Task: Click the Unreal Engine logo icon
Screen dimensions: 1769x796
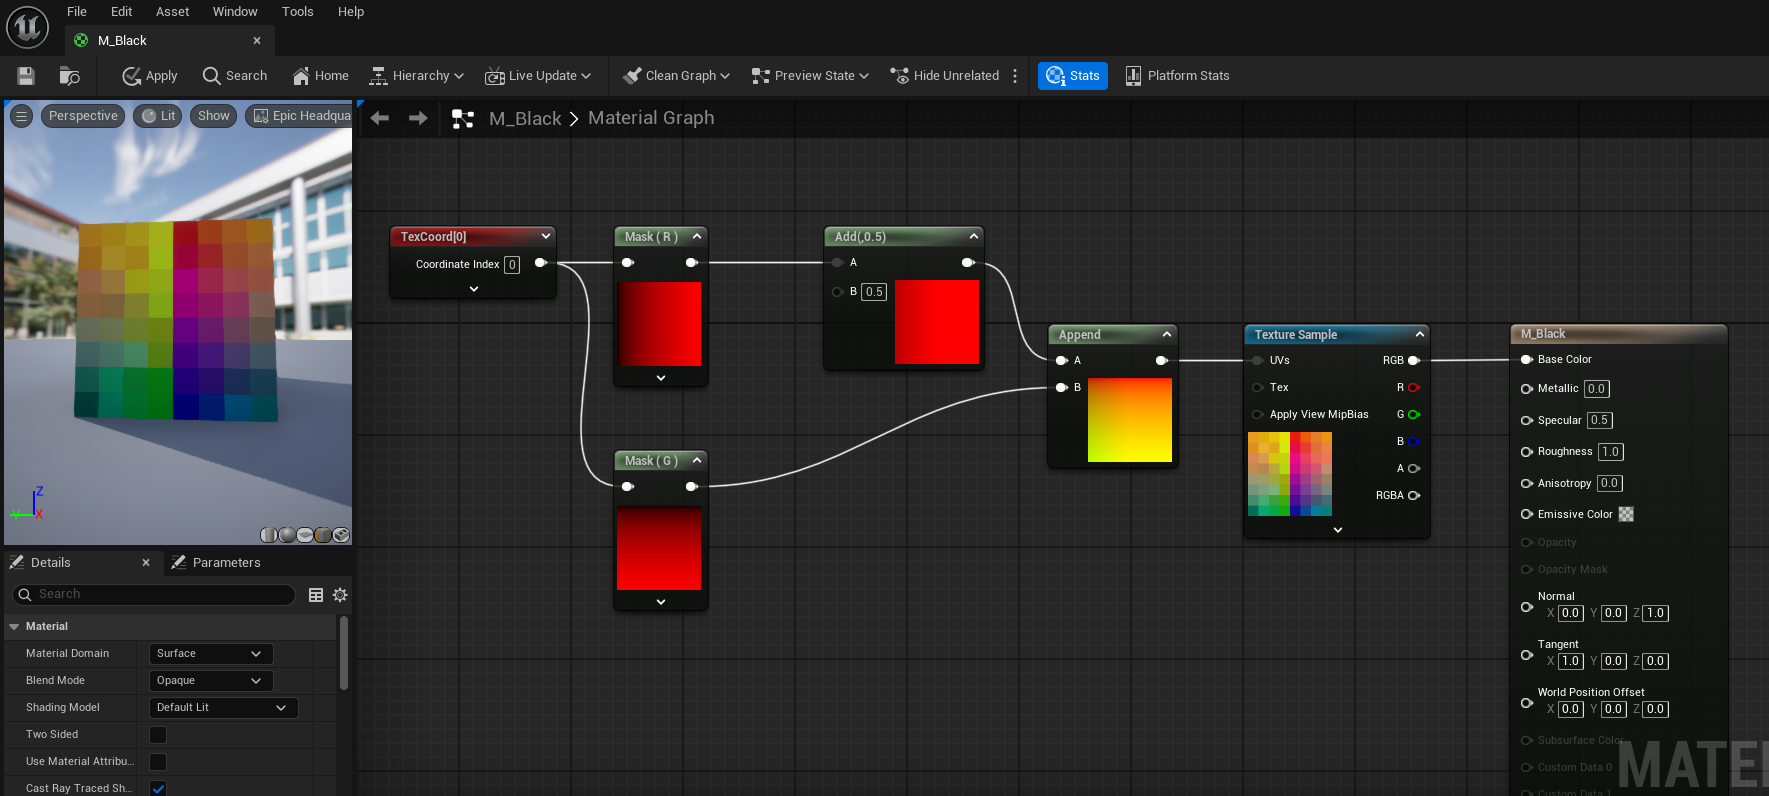Action: coord(27,27)
